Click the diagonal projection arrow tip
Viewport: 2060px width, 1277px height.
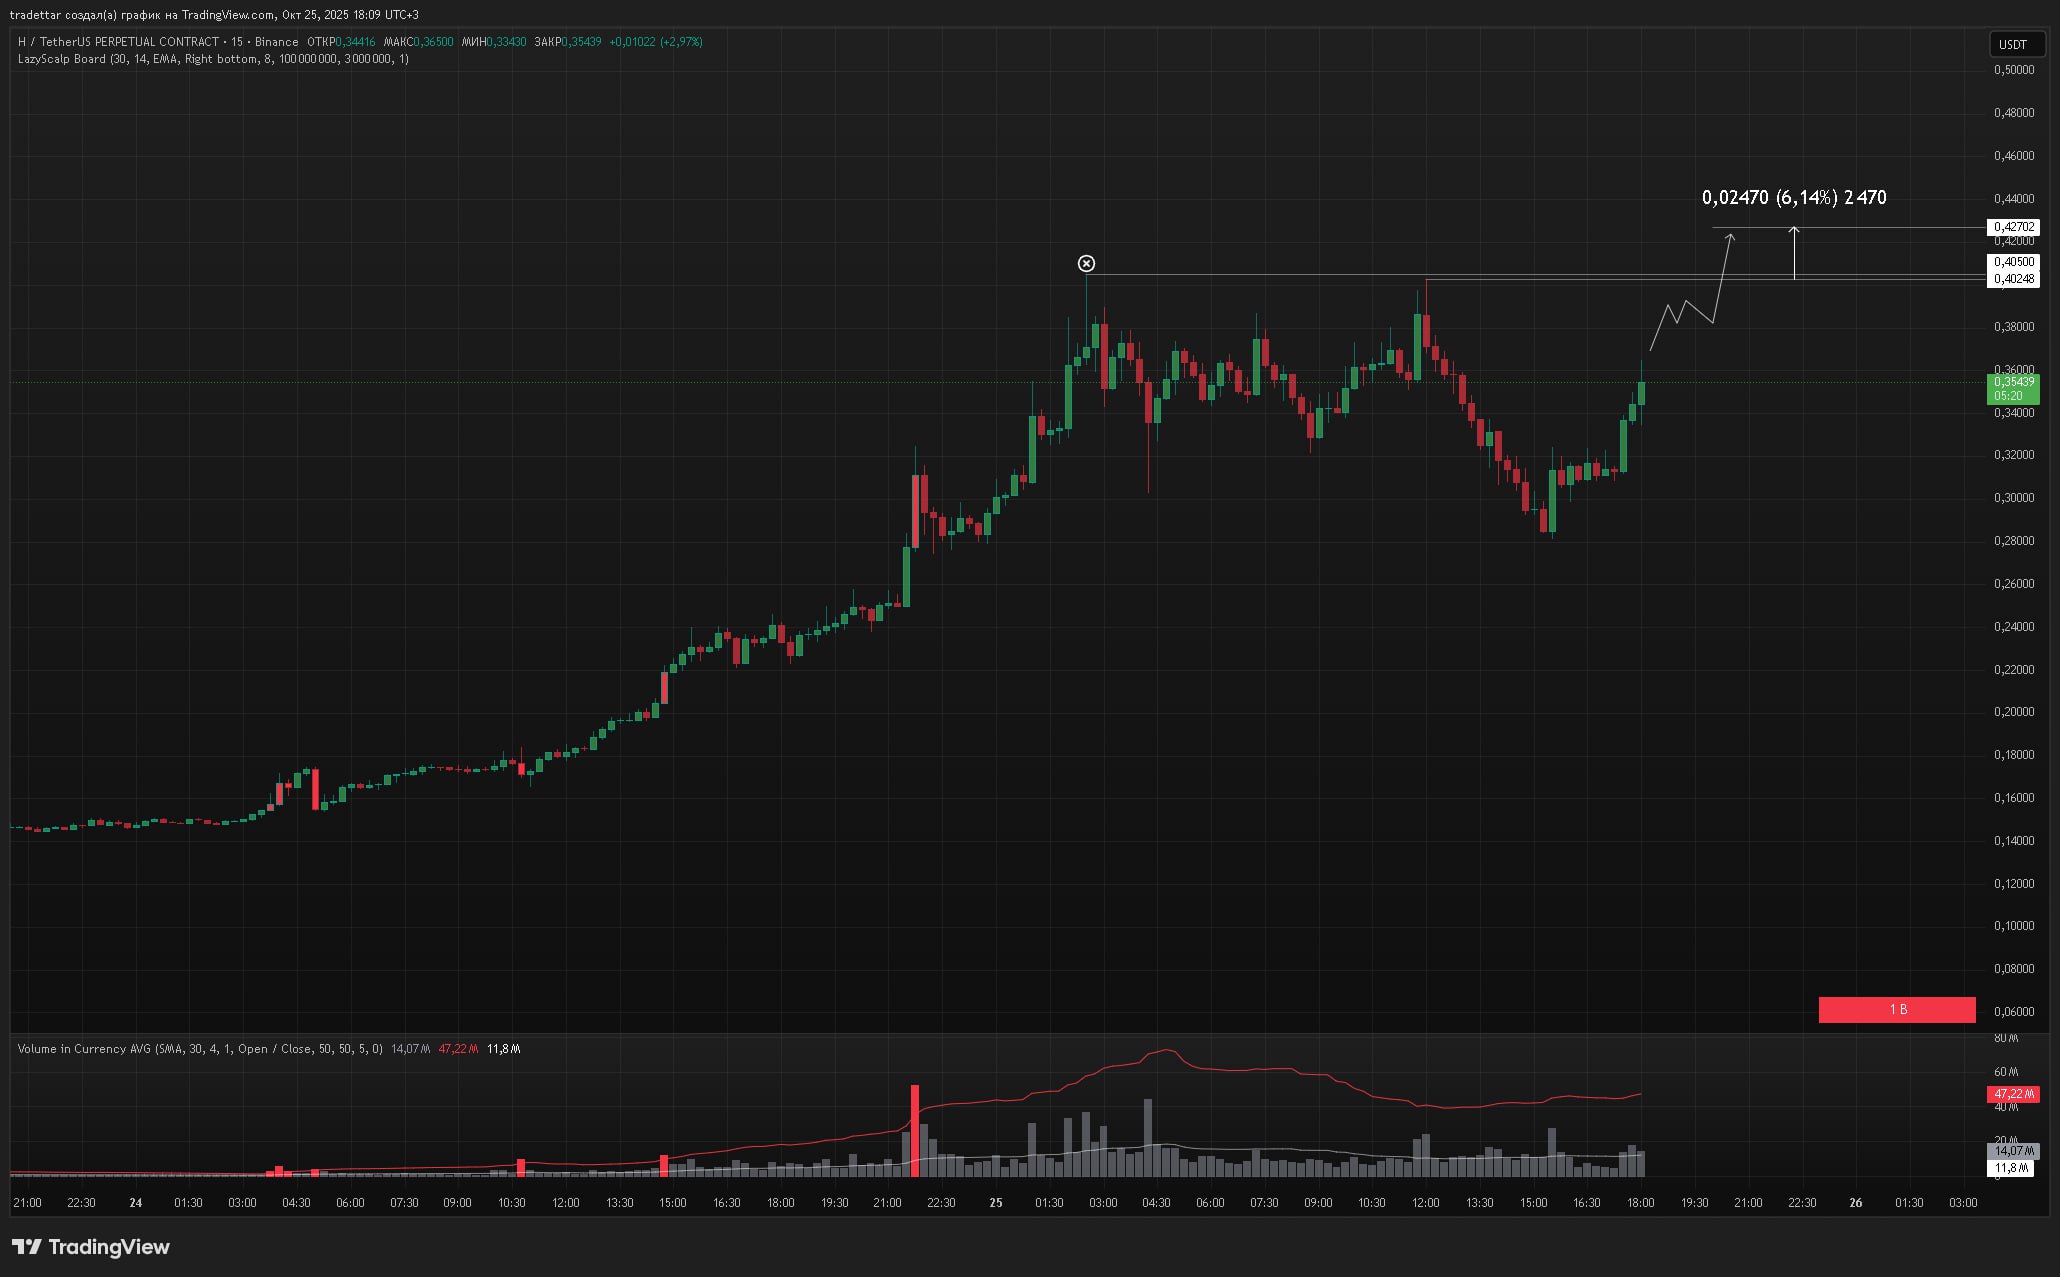pyautogui.click(x=1730, y=236)
